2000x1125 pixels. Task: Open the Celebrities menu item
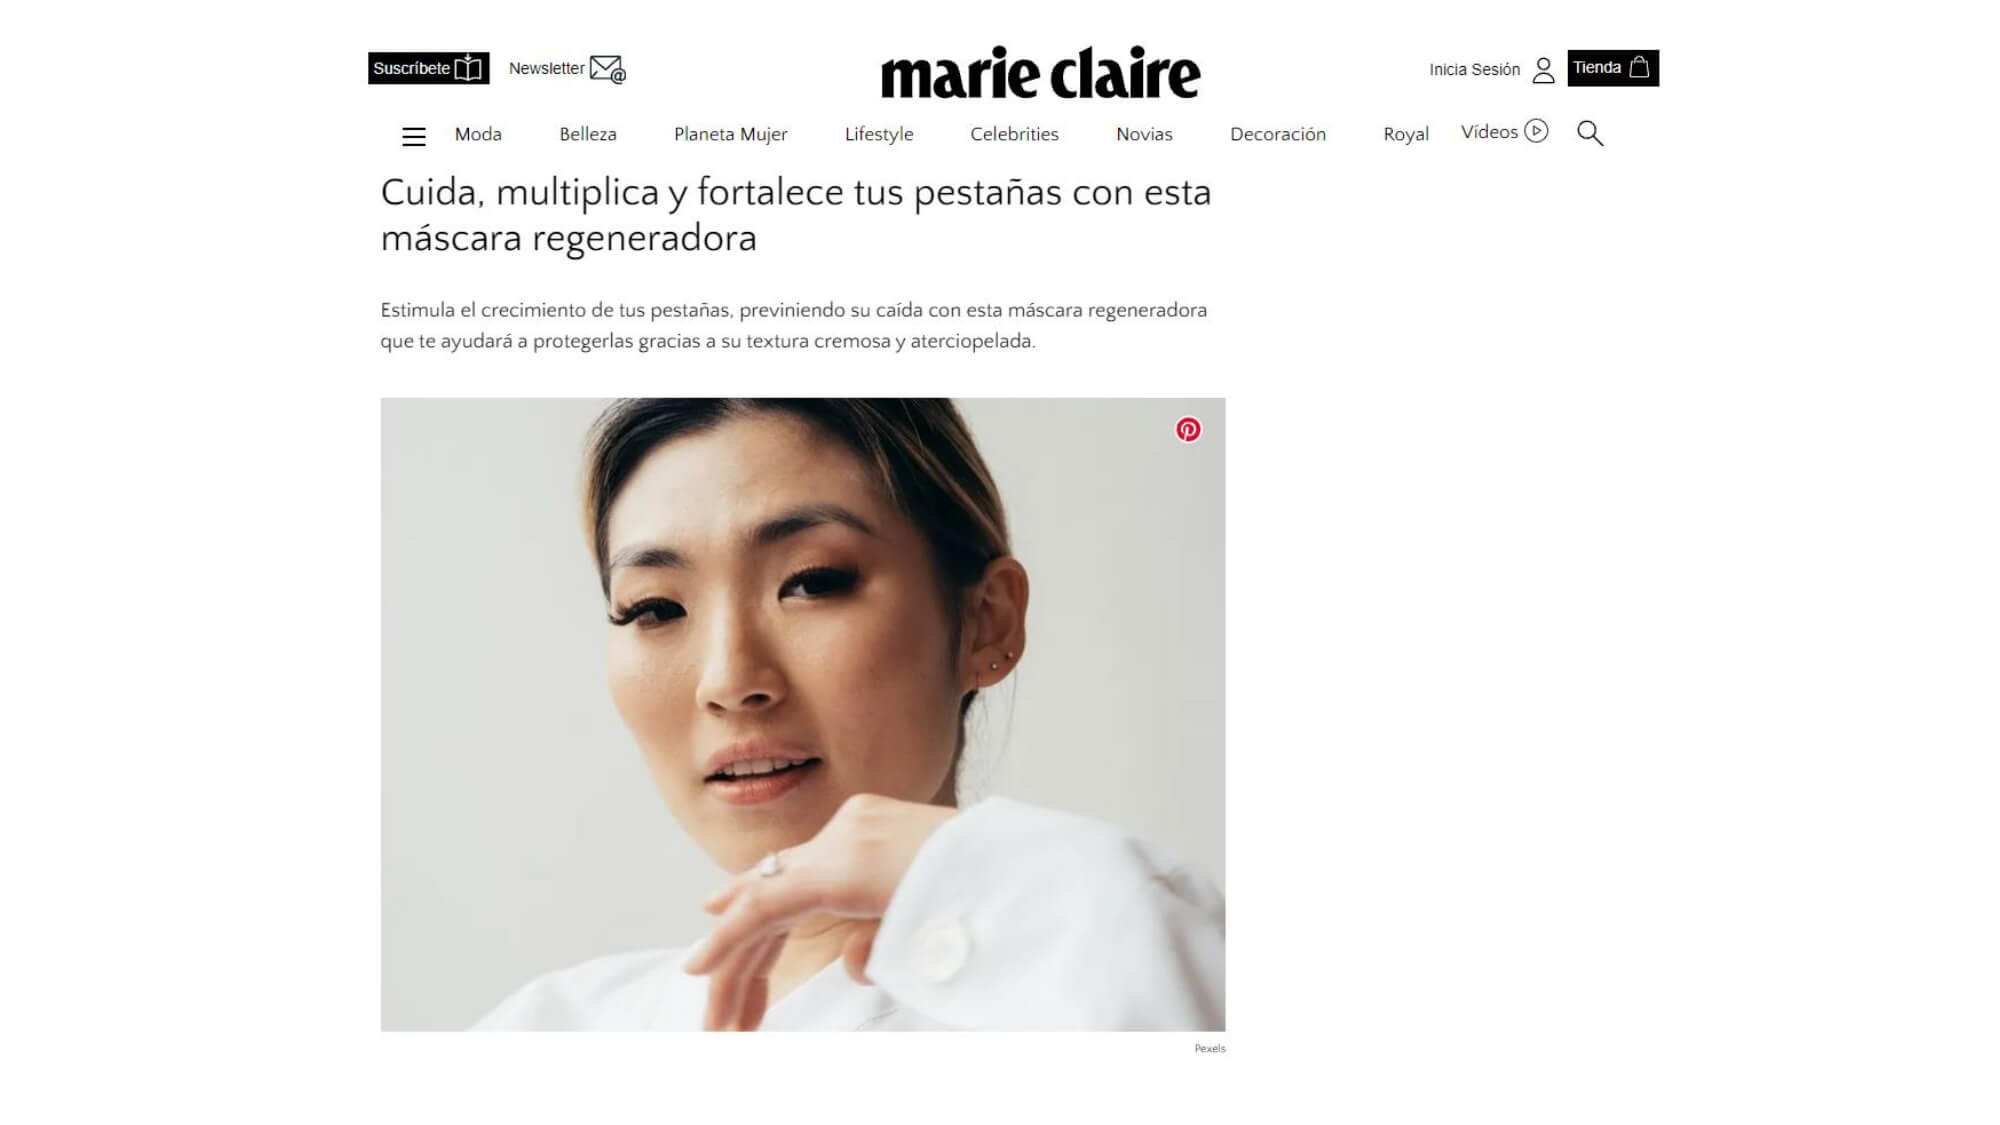(1014, 134)
